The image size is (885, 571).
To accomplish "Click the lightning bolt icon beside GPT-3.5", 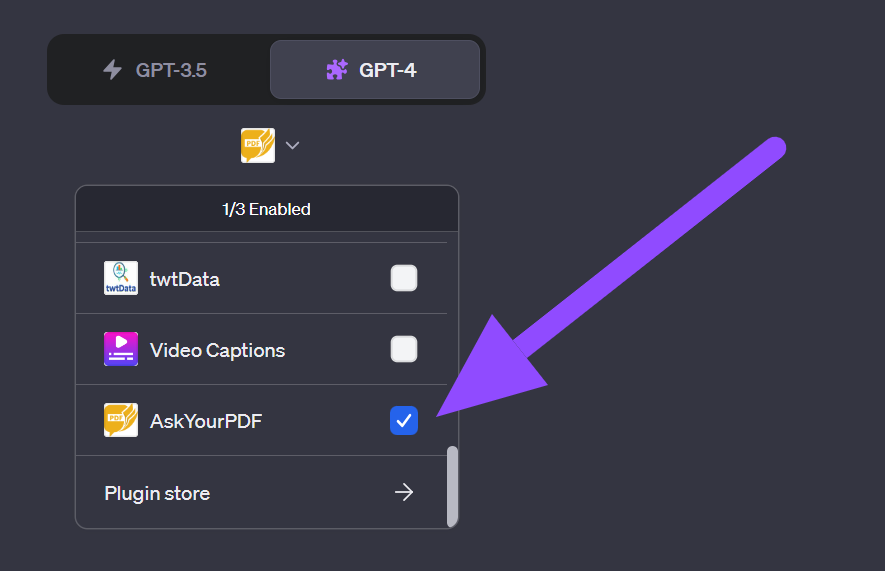I will pos(113,70).
